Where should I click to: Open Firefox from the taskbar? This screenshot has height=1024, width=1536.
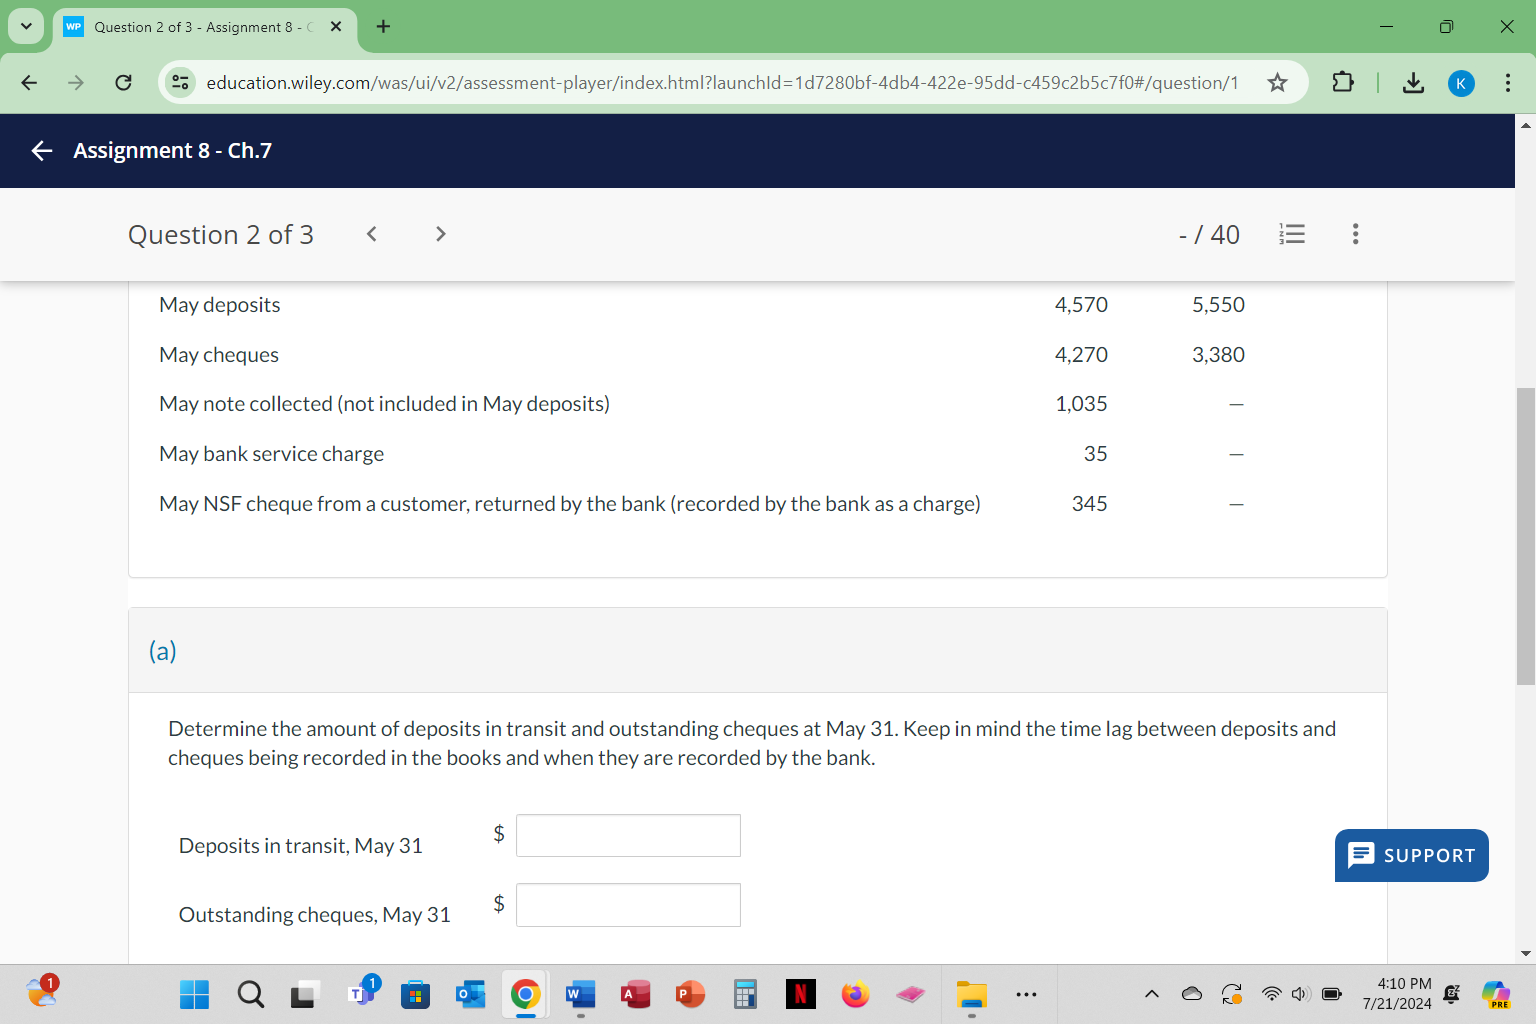click(x=855, y=994)
